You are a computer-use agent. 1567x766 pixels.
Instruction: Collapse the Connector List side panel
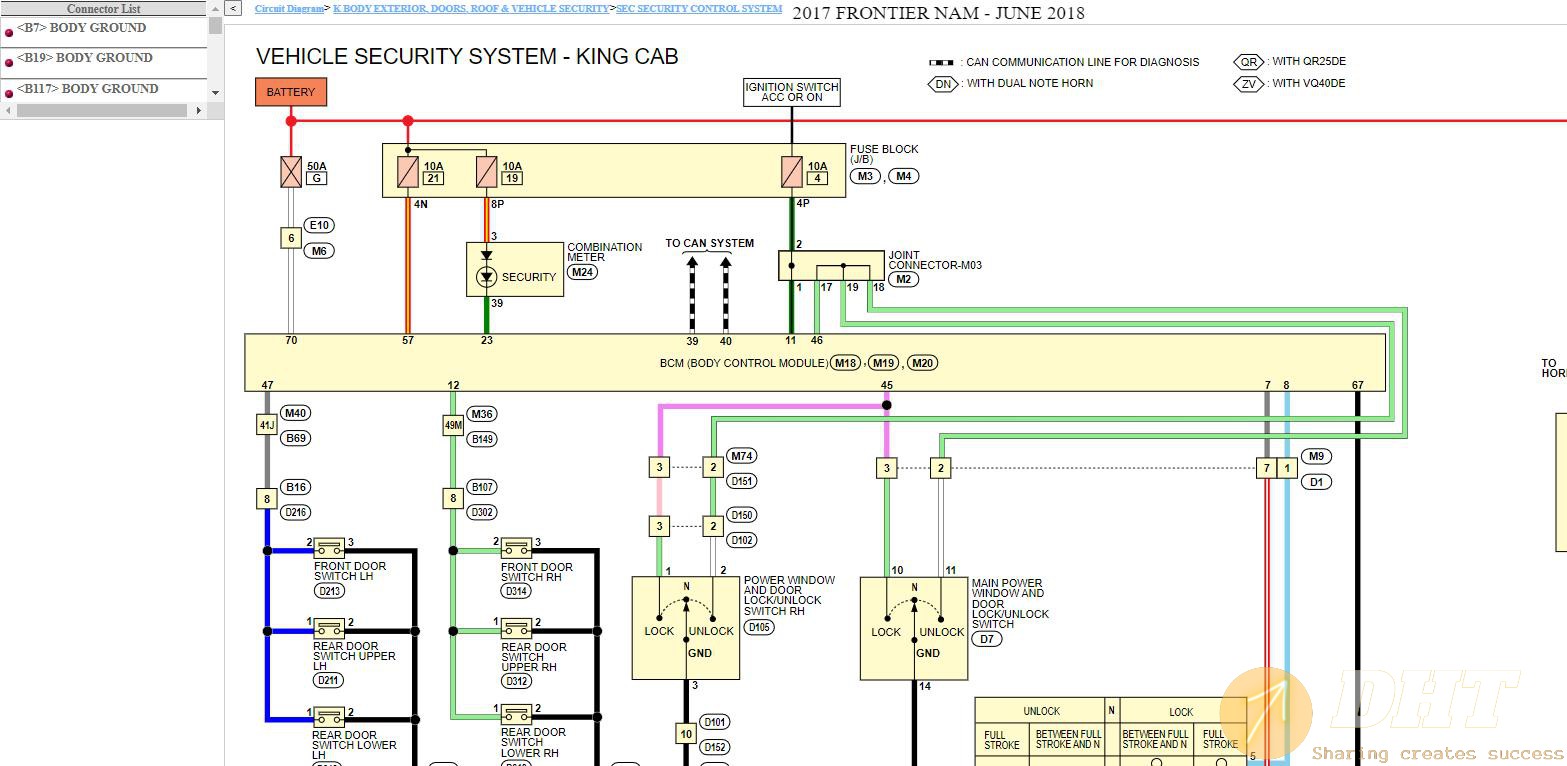232,8
